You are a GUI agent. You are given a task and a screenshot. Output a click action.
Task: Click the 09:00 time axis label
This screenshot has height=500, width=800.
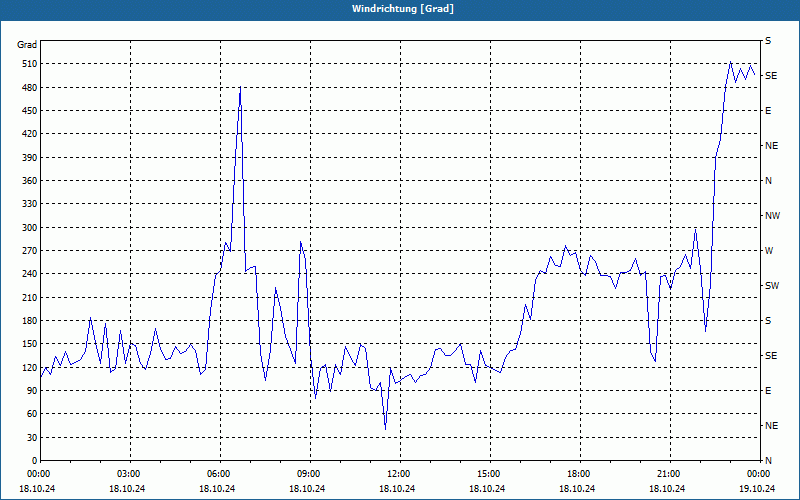[x=310, y=474]
